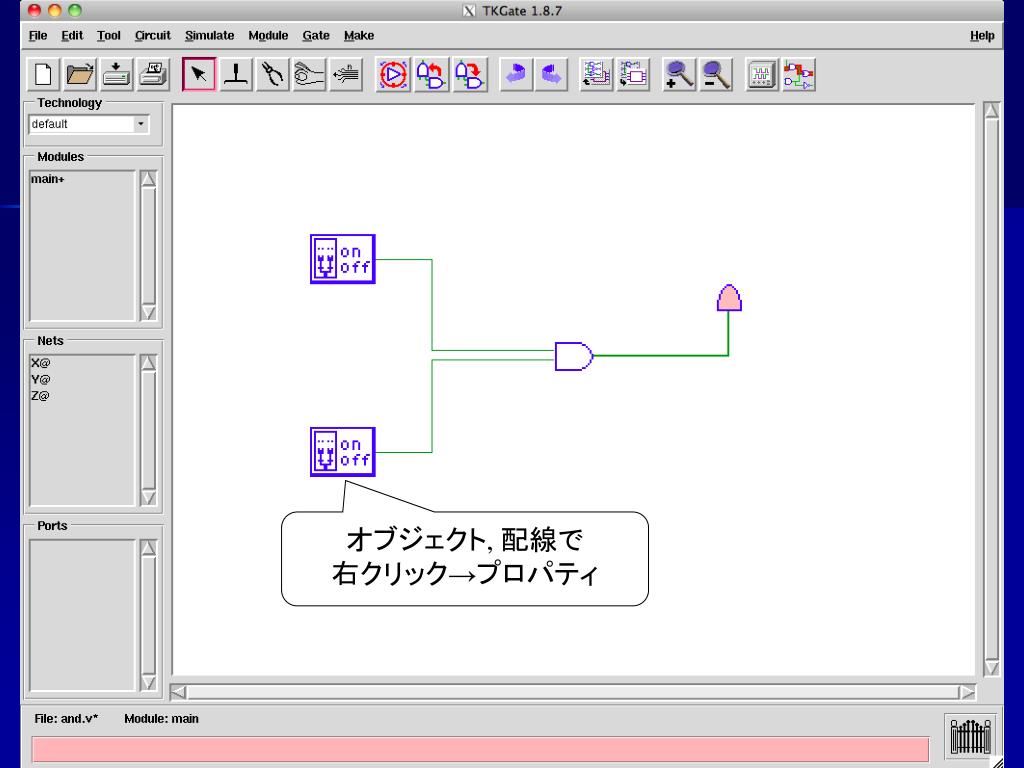Select the AND gate in the circuit
The width and height of the screenshot is (1024, 768).
(574, 356)
